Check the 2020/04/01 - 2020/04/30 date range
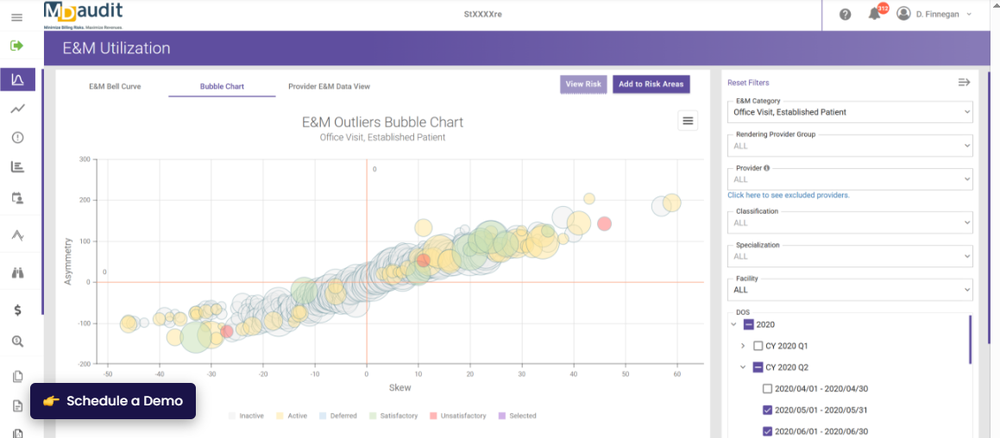 click(x=767, y=389)
